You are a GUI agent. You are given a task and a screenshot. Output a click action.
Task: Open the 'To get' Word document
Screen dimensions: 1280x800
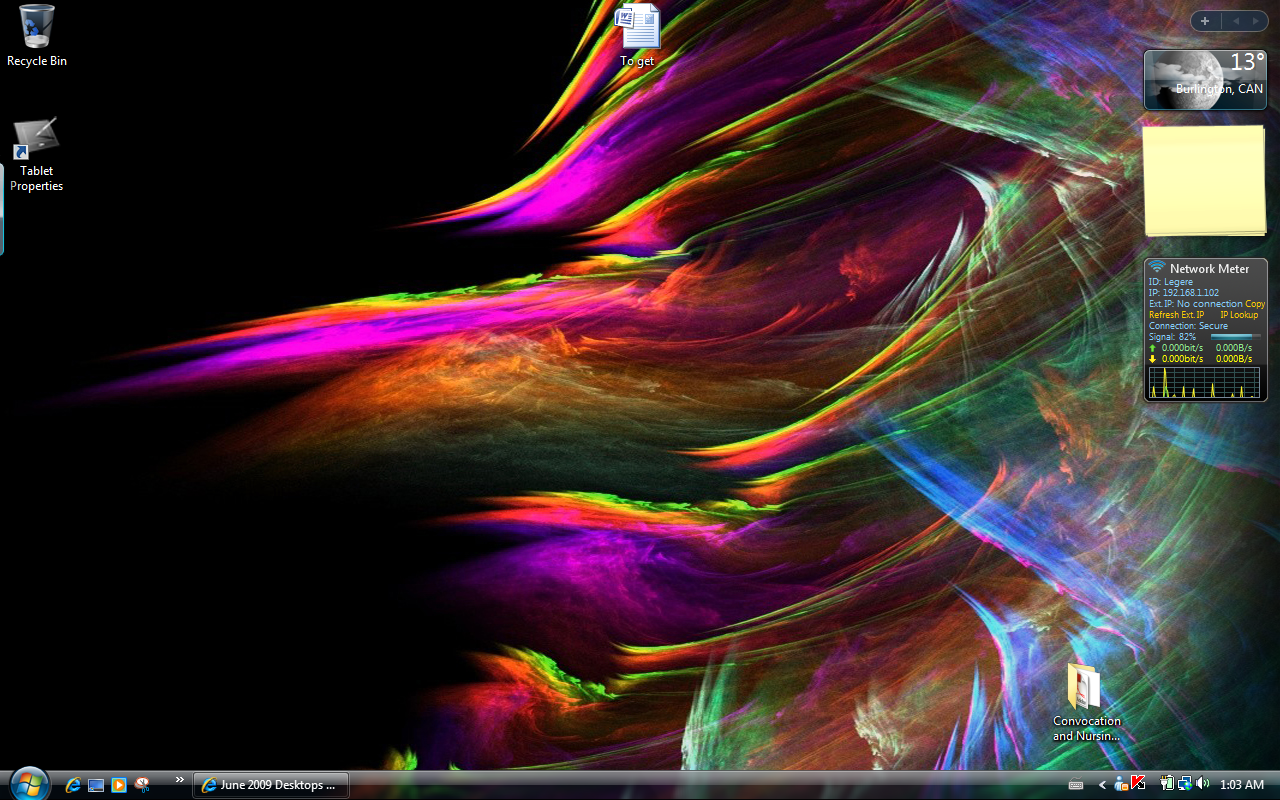[x=638, y=28]
